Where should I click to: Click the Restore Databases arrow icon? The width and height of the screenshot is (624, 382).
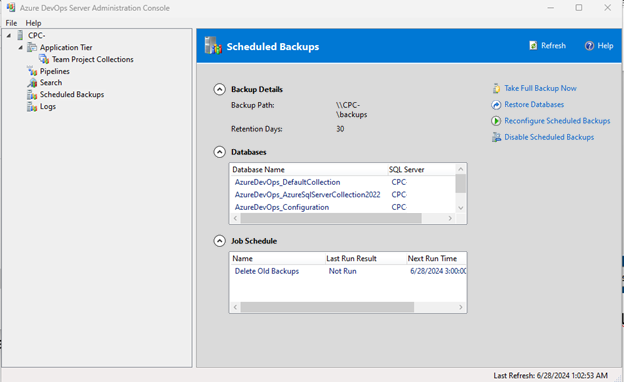pos(496,105)
